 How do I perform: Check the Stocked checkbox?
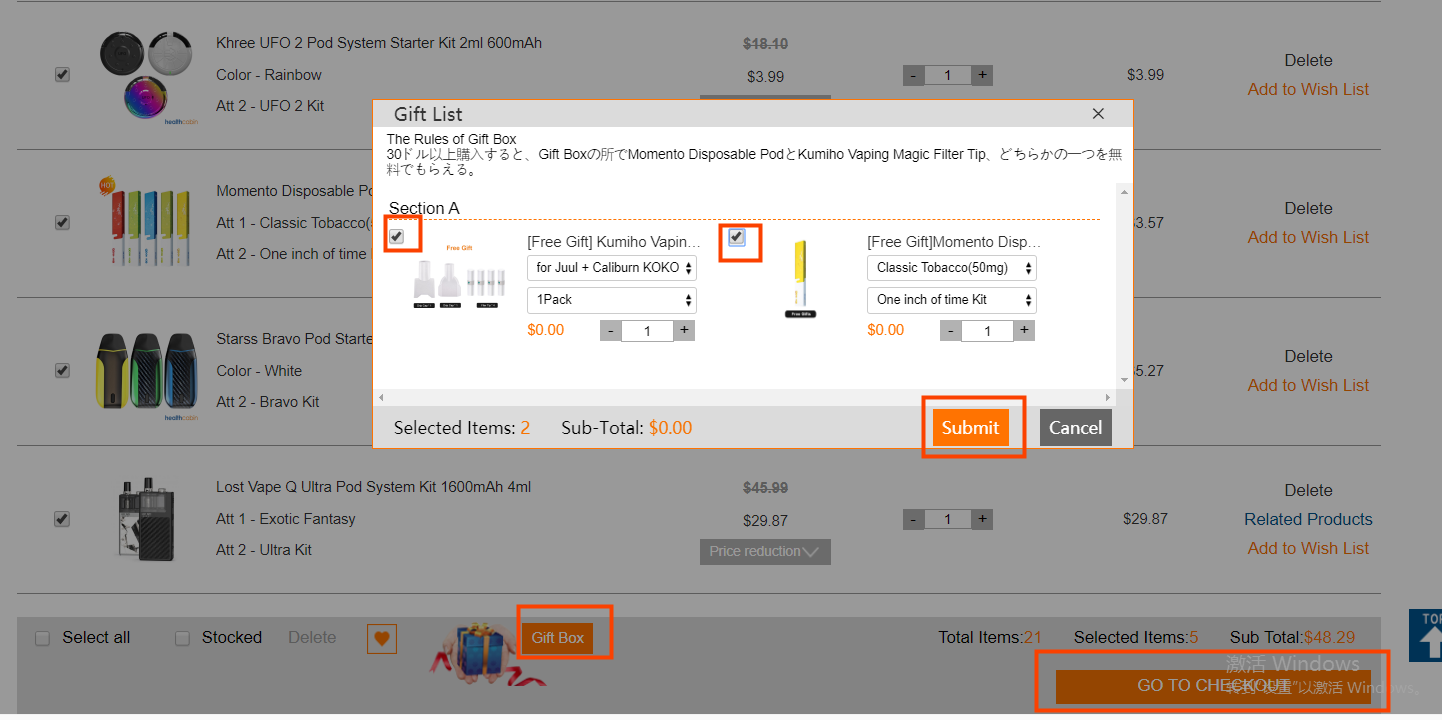click(x=182, y=638)
